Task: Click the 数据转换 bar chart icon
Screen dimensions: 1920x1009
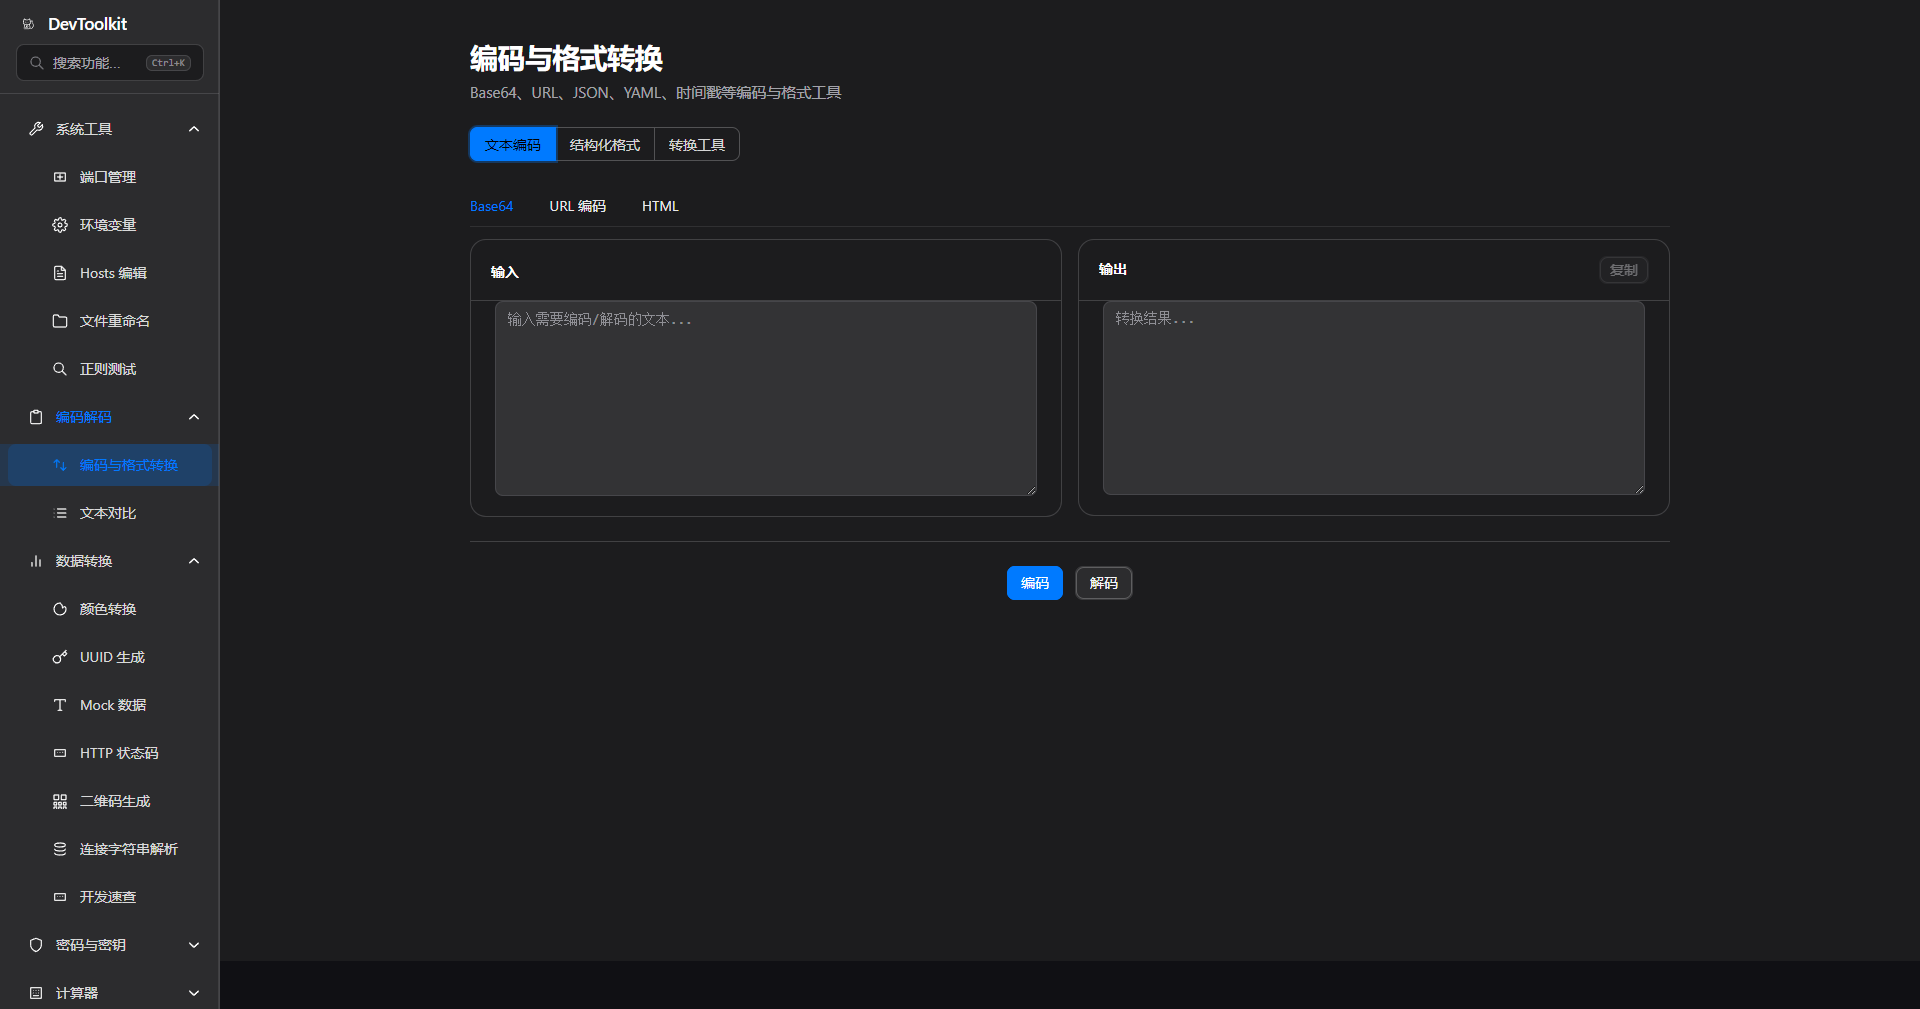Action: click(36, 561)
